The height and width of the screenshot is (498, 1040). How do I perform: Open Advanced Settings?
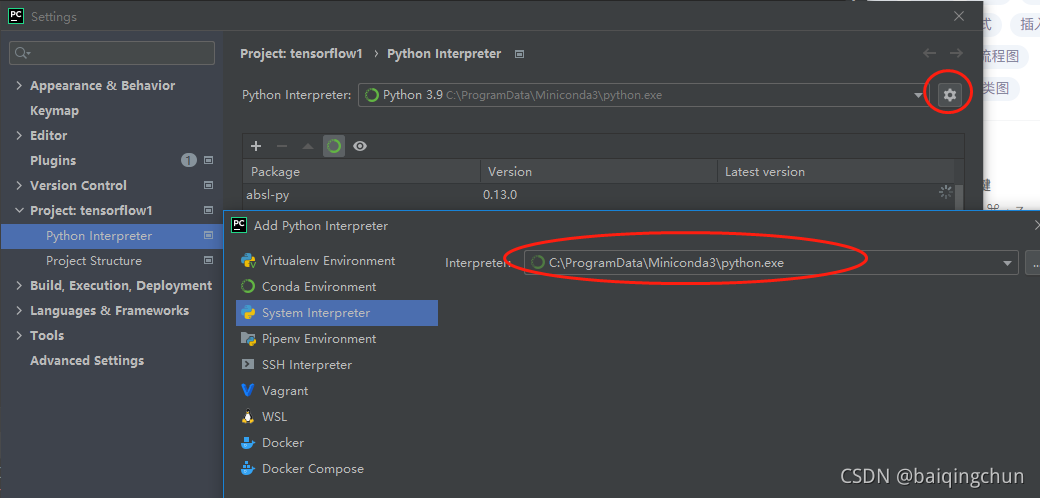pyautogui.click(x=87, y=361)
